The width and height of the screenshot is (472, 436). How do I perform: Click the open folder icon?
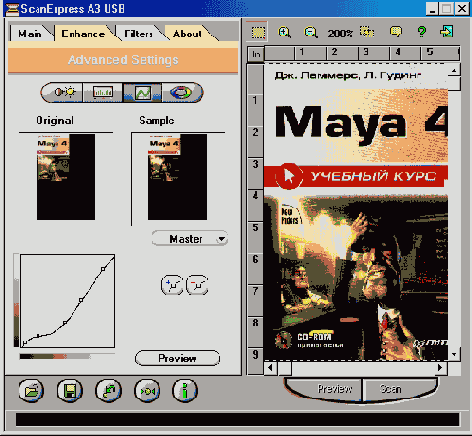pos(31,391)
